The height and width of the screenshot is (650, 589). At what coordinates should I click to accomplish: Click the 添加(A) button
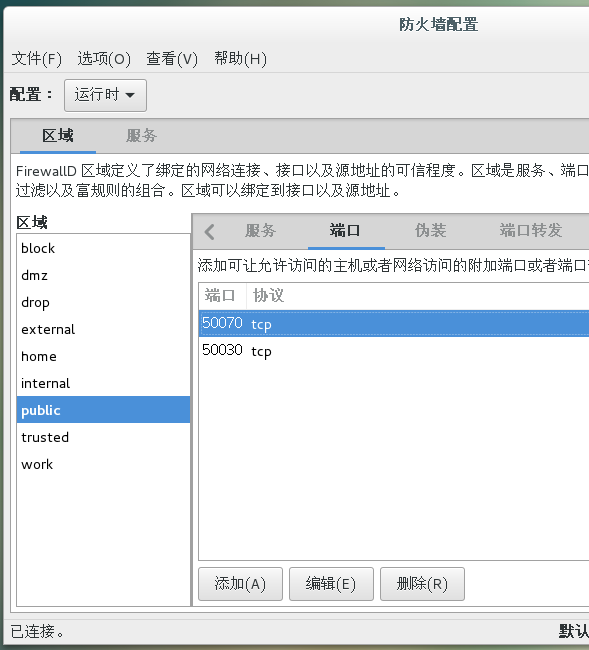pos(240,584)
